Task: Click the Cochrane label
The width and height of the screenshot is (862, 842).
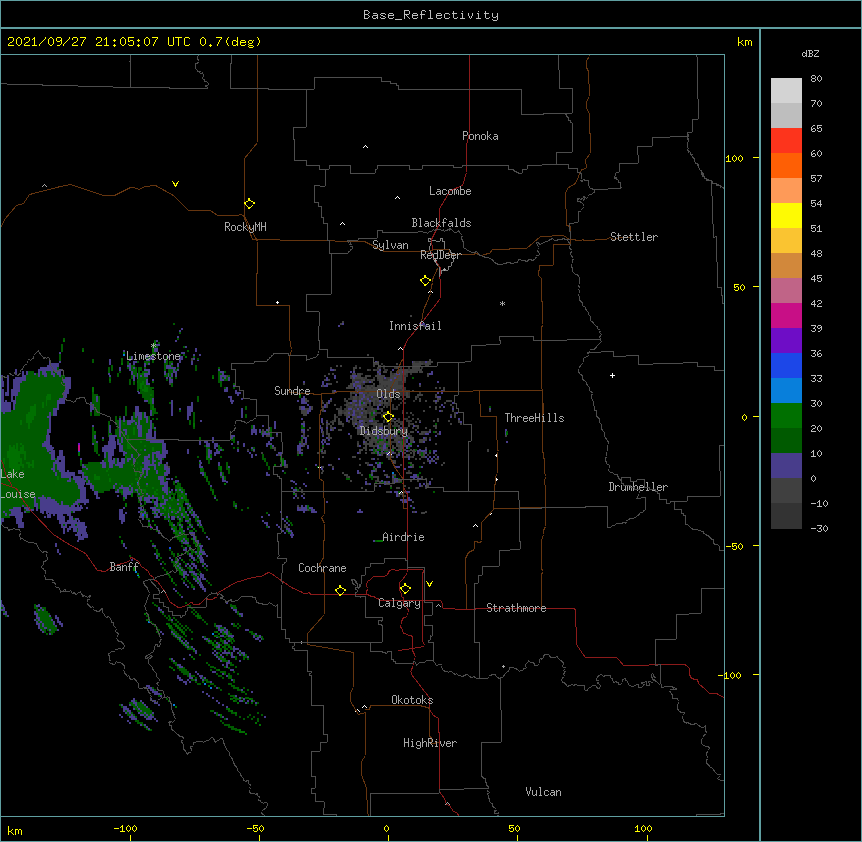Action: [x=322, y=568]
